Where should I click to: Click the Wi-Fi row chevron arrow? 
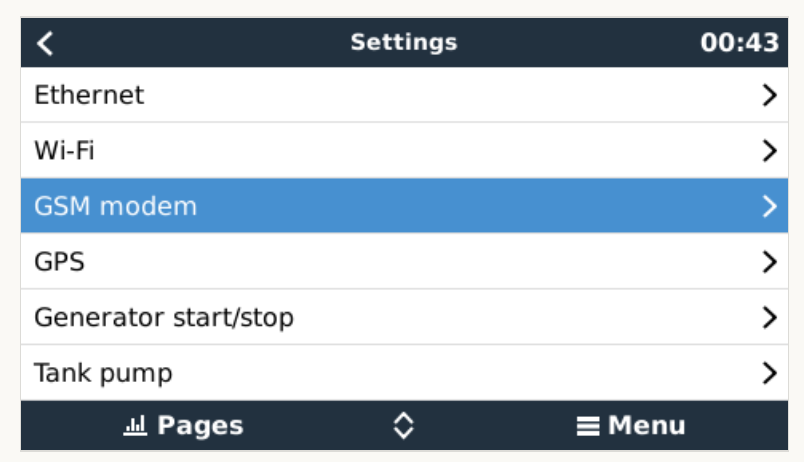point(769,151)
